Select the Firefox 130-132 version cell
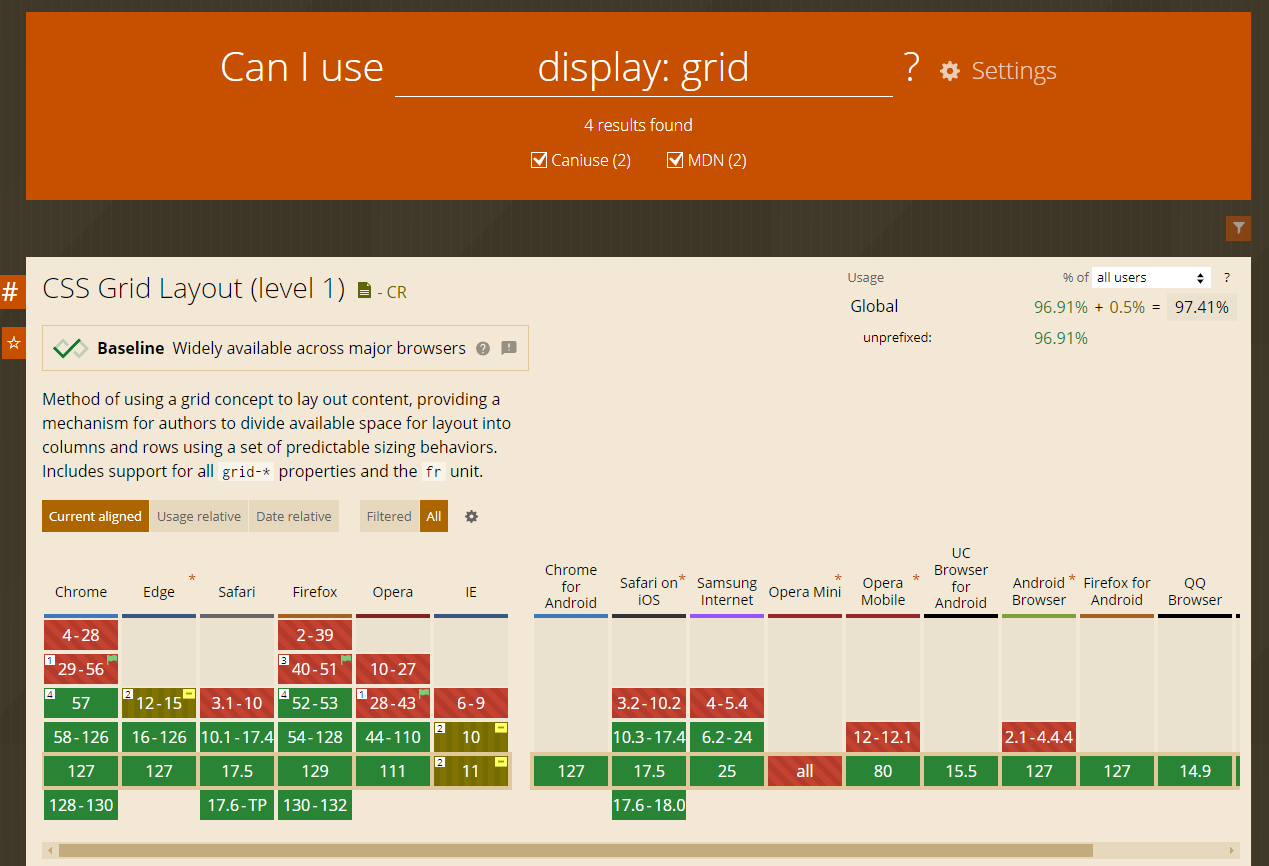 [315, 805]
